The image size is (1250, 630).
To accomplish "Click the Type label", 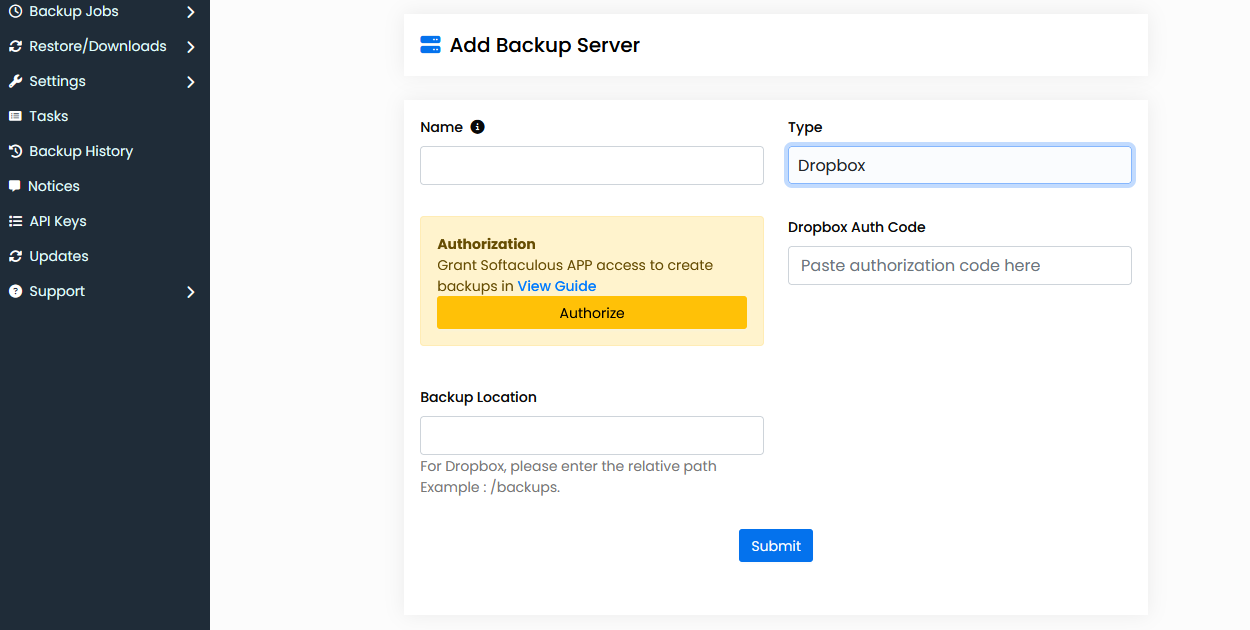I will click(805, 128).
